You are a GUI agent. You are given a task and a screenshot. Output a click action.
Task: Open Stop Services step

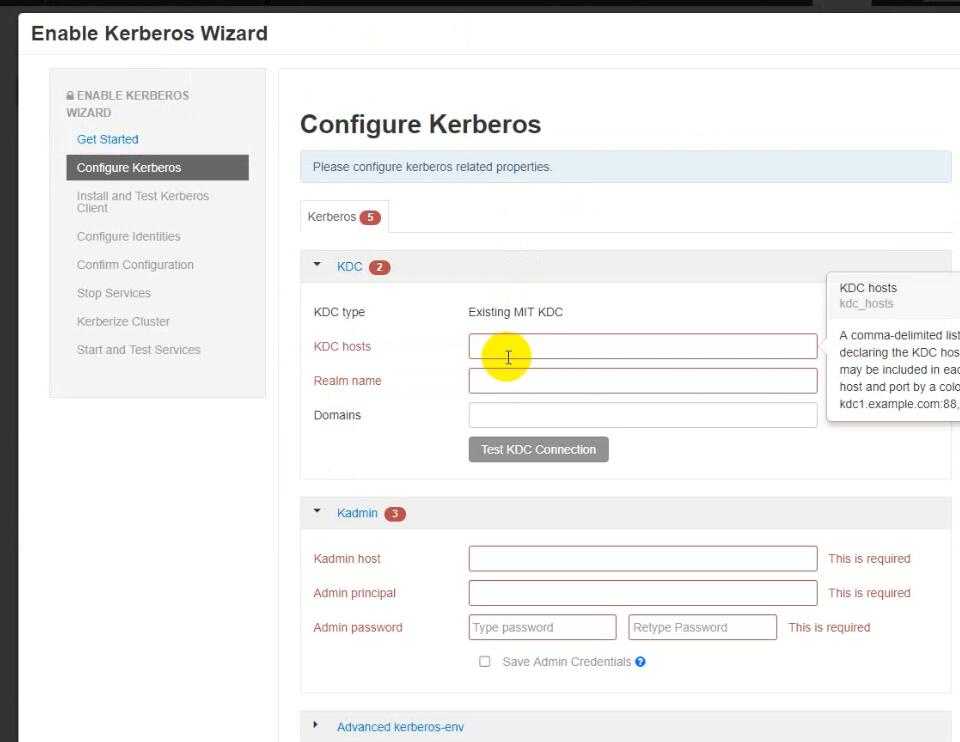(x=114, y=293)
